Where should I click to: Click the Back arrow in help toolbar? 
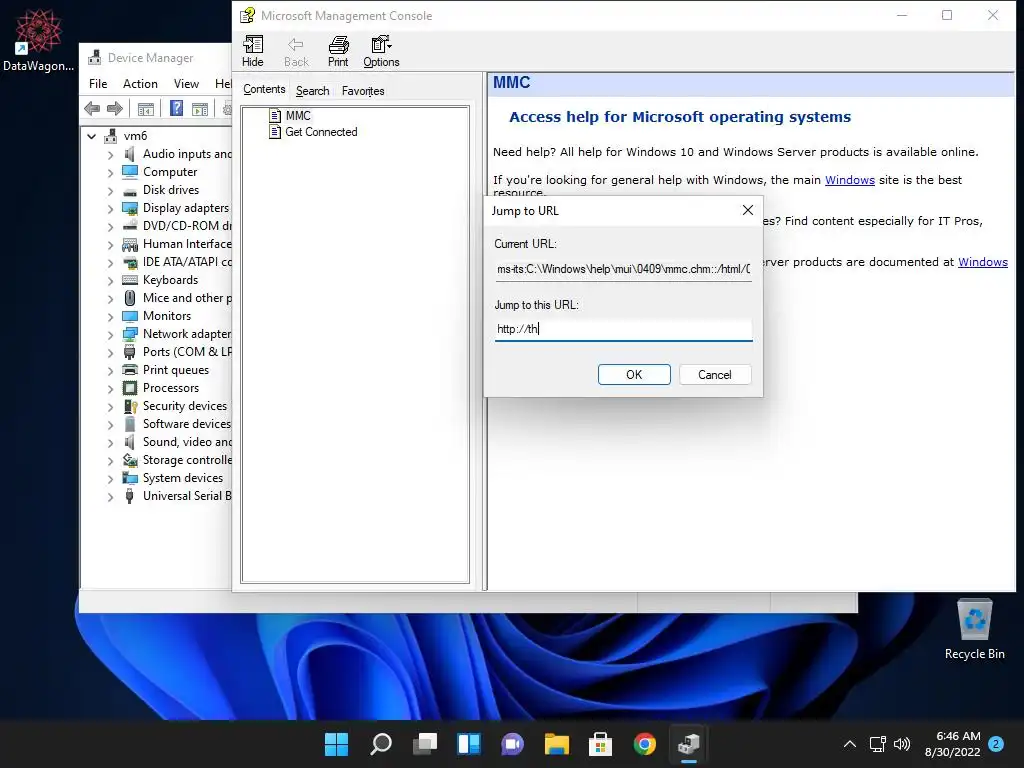(x=296, y=52)
